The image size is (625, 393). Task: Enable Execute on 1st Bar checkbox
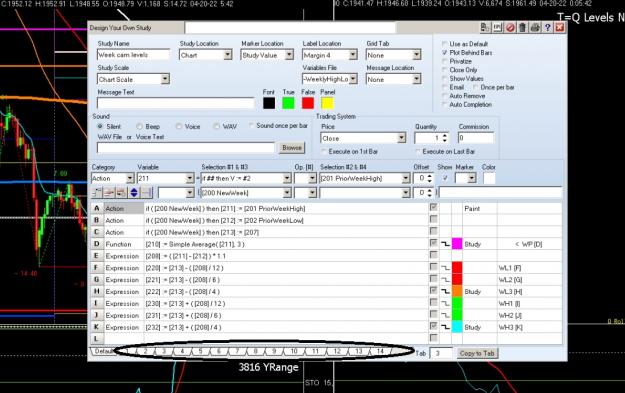(x=324, y=151)
